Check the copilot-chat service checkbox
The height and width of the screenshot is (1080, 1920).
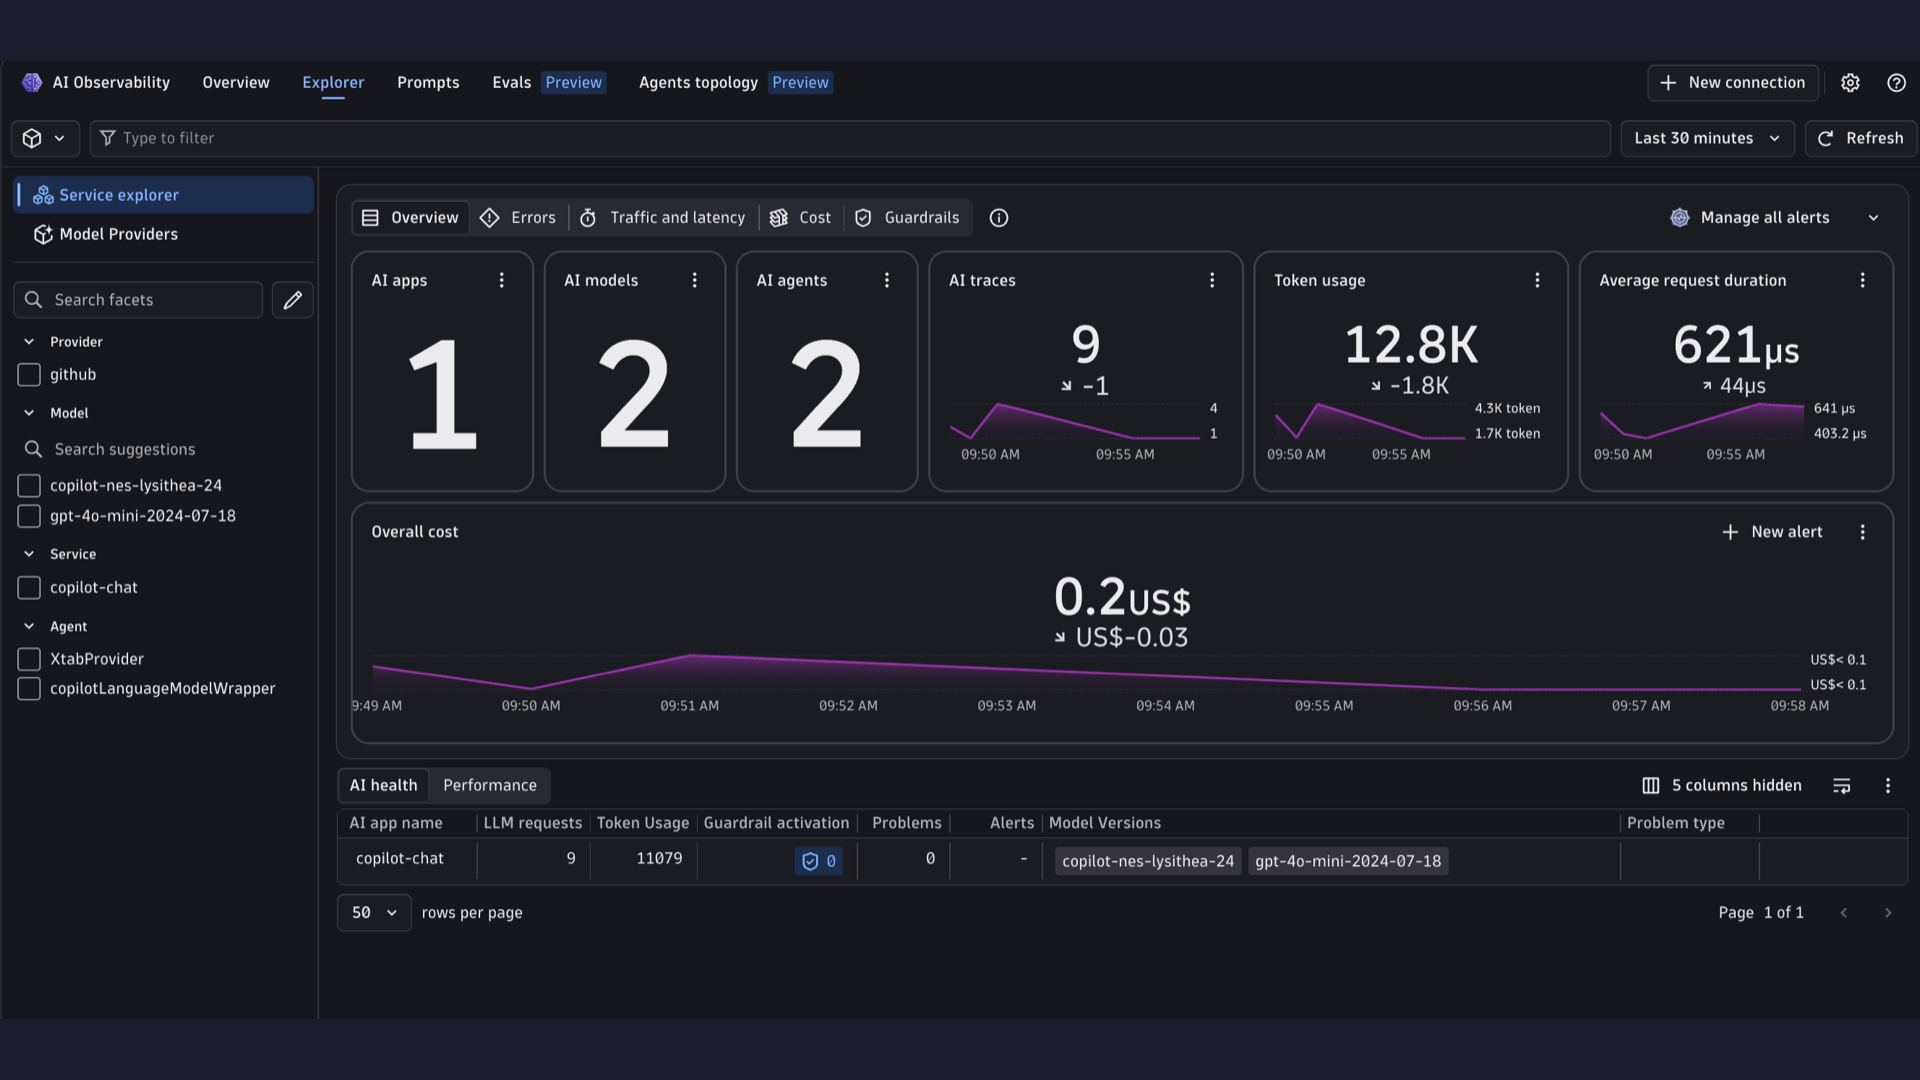tap(29, 588)
